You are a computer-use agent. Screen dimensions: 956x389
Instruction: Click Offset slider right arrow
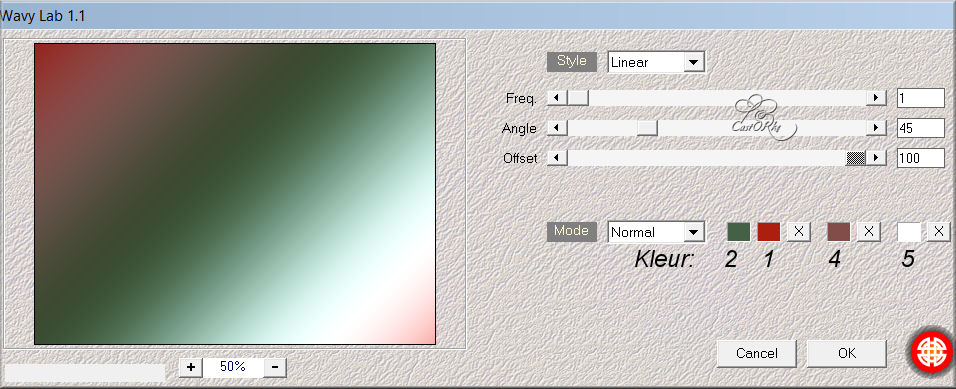[876, 158]
